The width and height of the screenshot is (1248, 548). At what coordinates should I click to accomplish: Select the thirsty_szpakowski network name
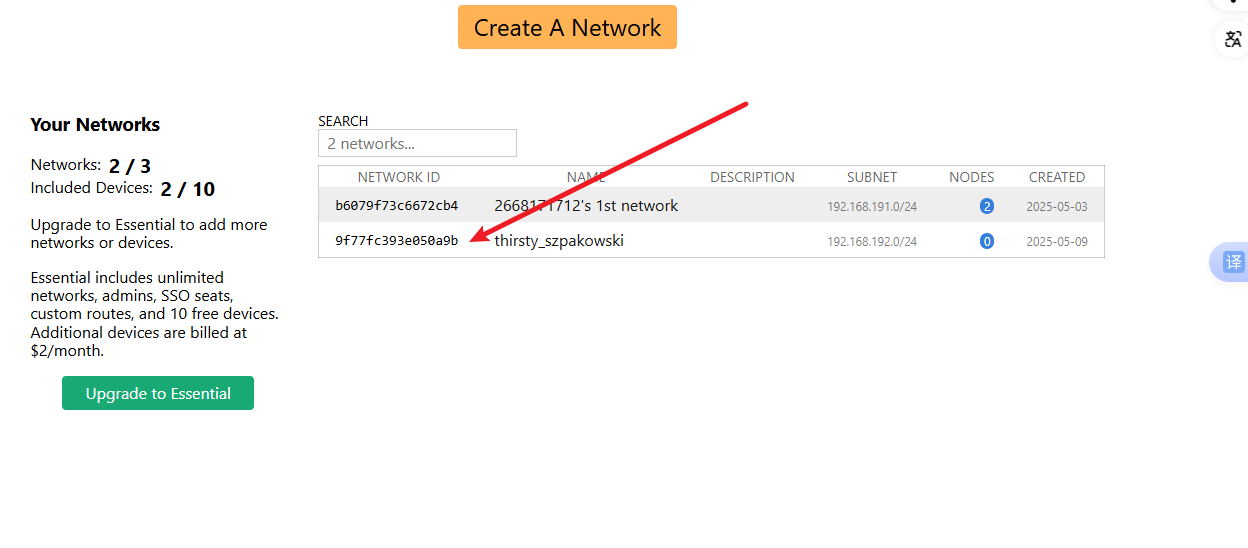coord(559,241)
